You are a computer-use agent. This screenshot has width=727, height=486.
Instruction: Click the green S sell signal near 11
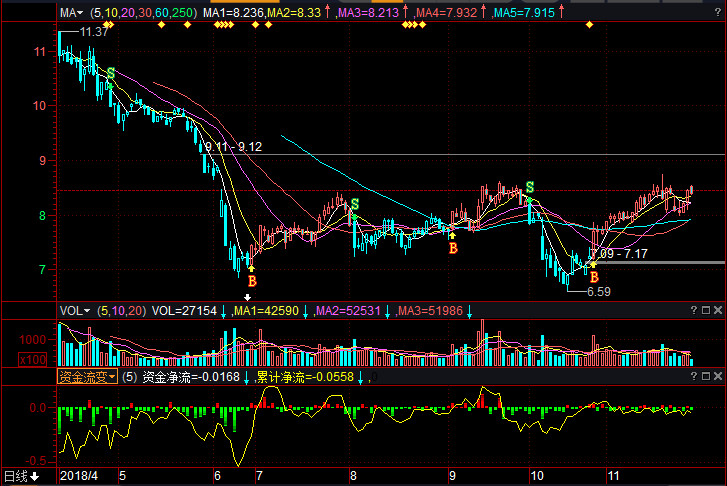(x=110, y=73)
